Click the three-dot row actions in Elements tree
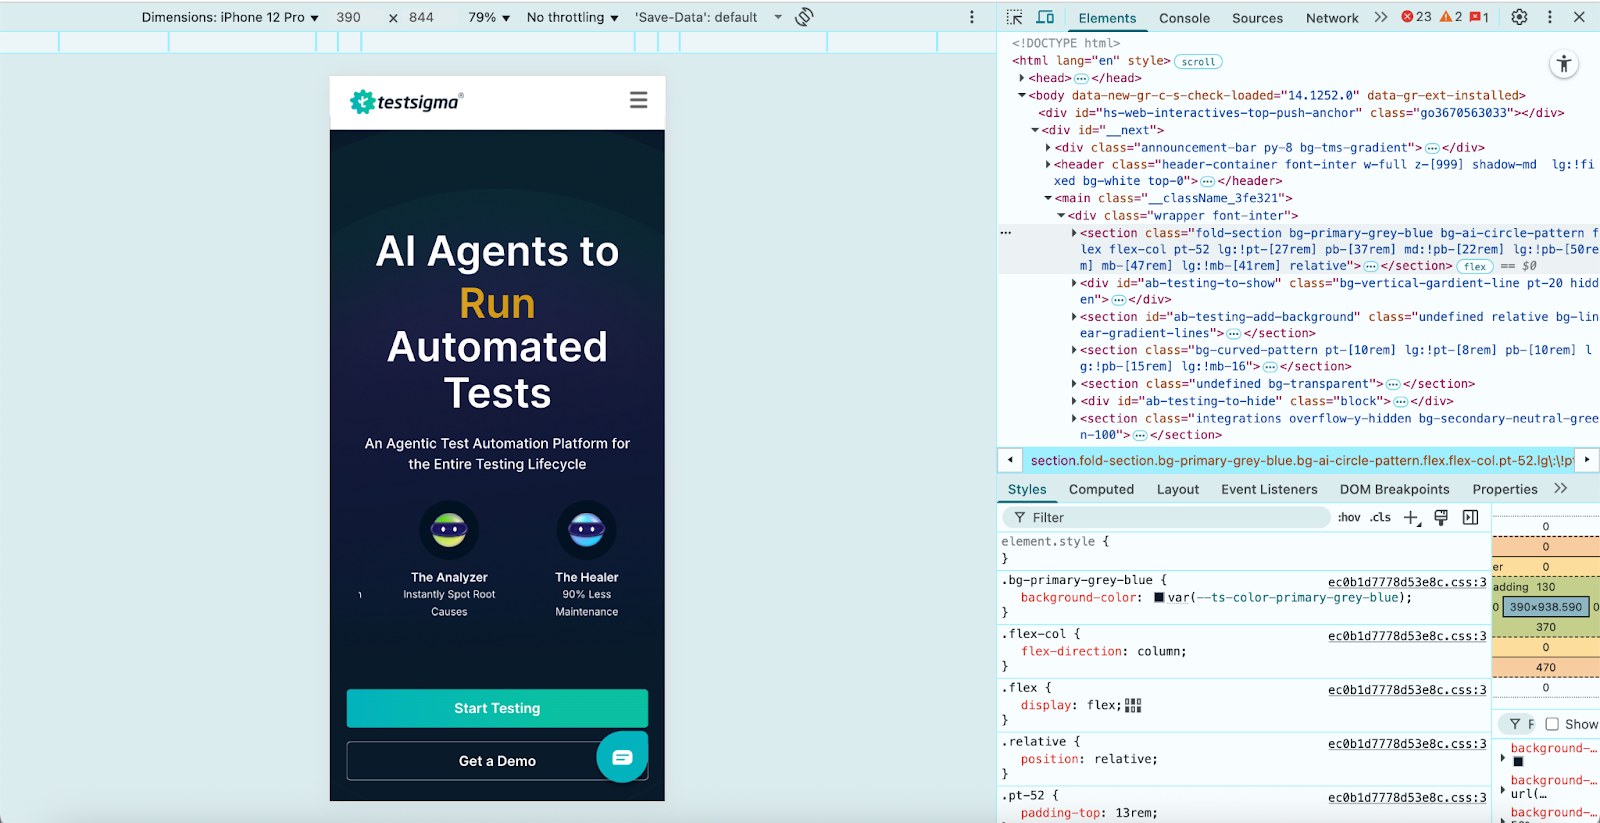Screen dimensions: 1600x823 coord(1006,233)
